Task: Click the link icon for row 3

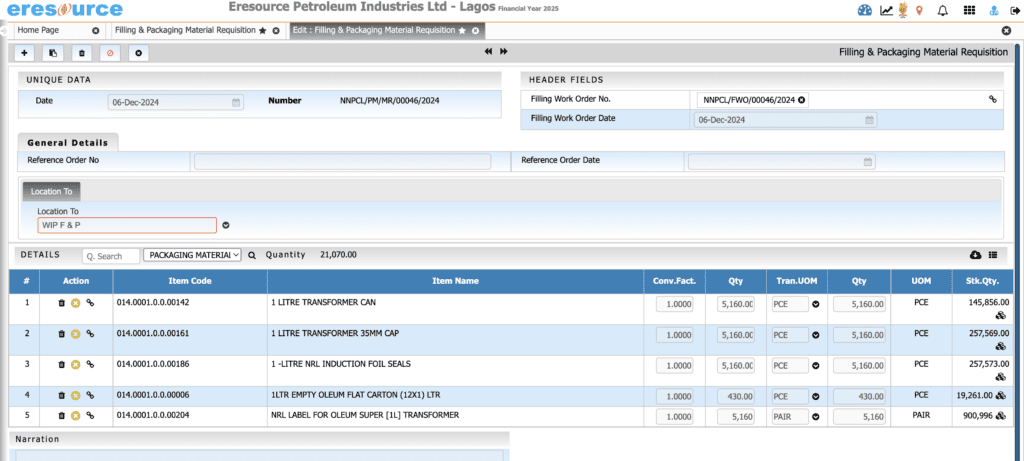Action: tap(89, 364)
